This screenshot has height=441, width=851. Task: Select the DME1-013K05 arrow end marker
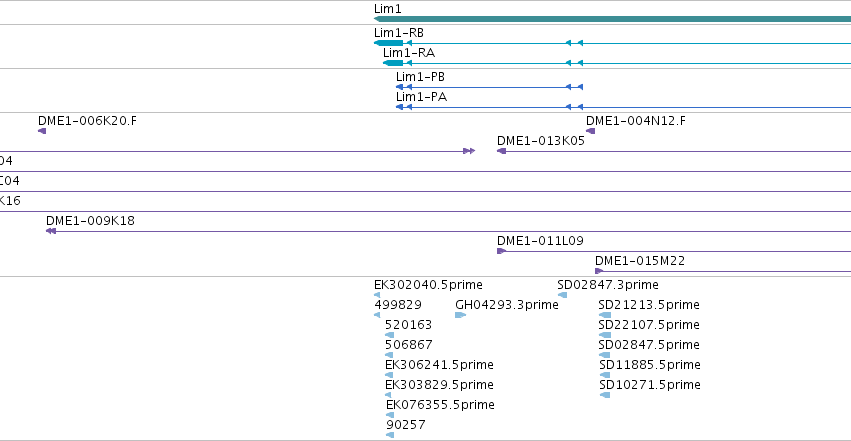(x=501, y=151)
